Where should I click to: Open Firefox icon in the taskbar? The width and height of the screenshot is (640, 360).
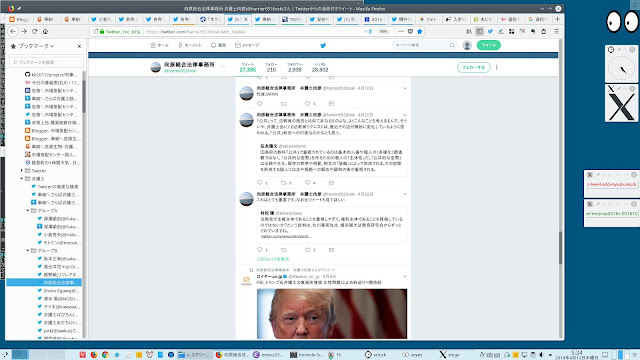[94, 355]
